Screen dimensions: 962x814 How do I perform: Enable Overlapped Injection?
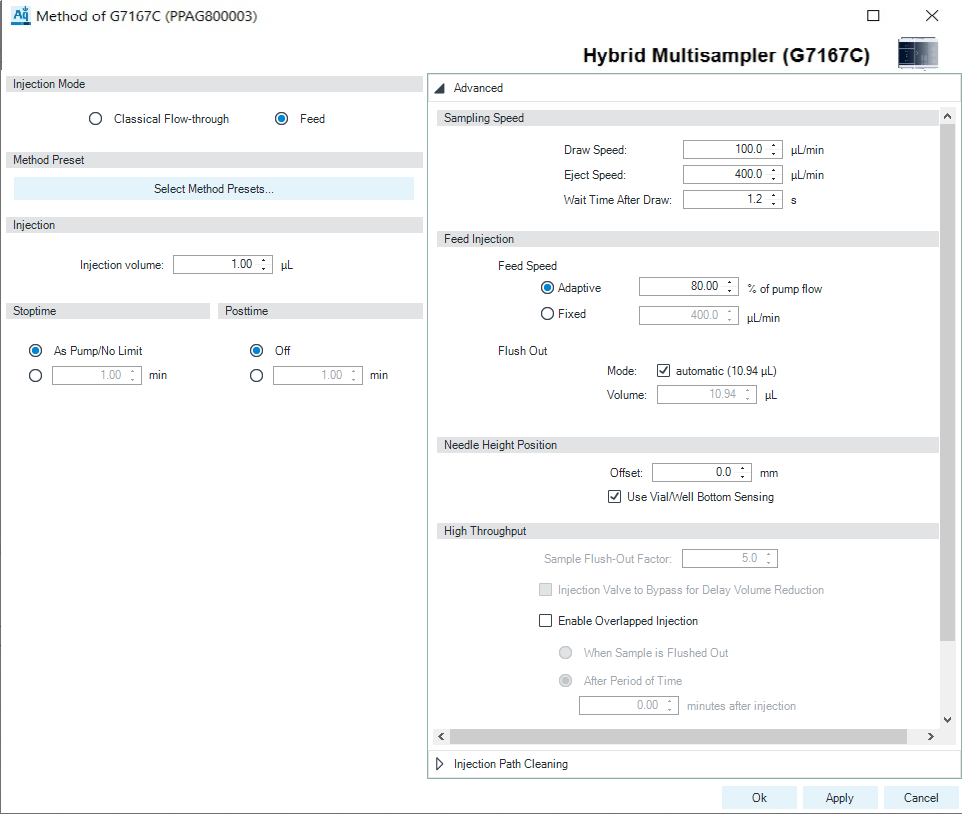pyautogui.click(x=545, y=620)
